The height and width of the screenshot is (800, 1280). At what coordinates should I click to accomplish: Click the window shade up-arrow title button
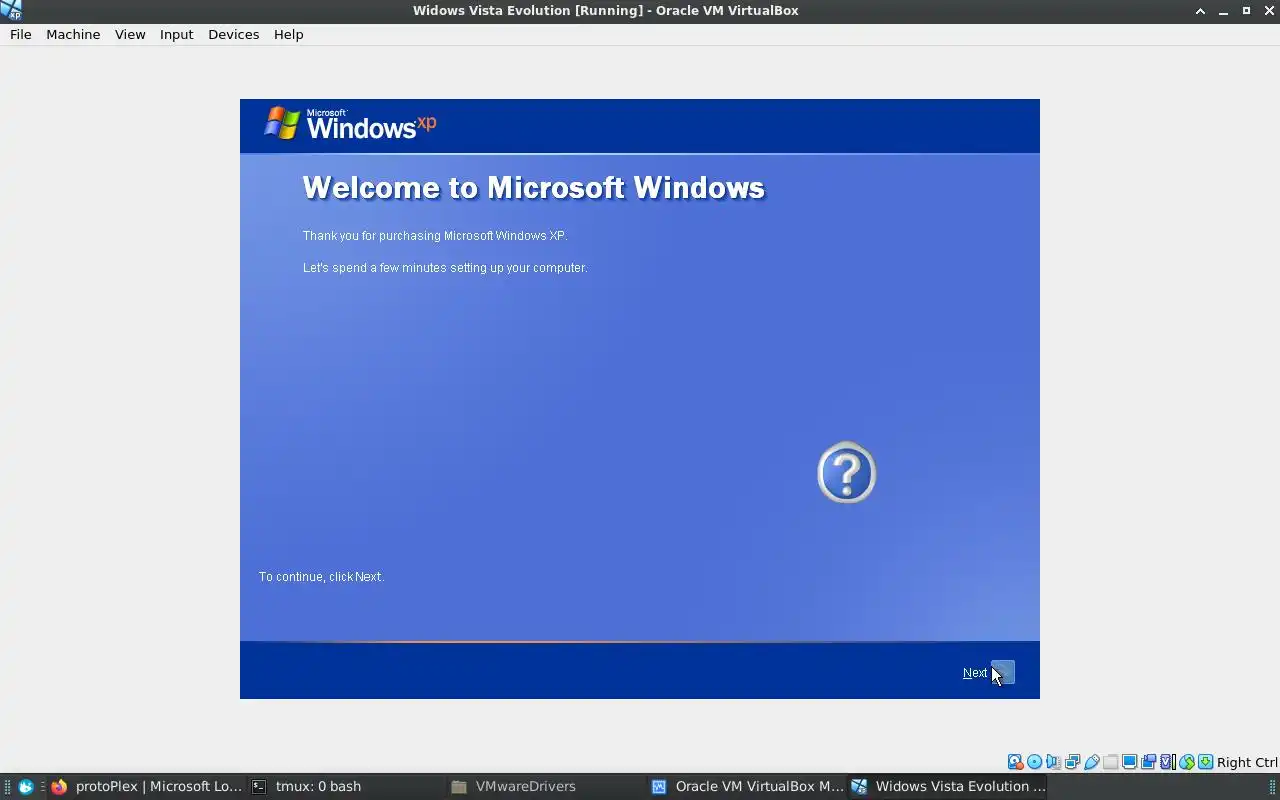pos(1200,10)
